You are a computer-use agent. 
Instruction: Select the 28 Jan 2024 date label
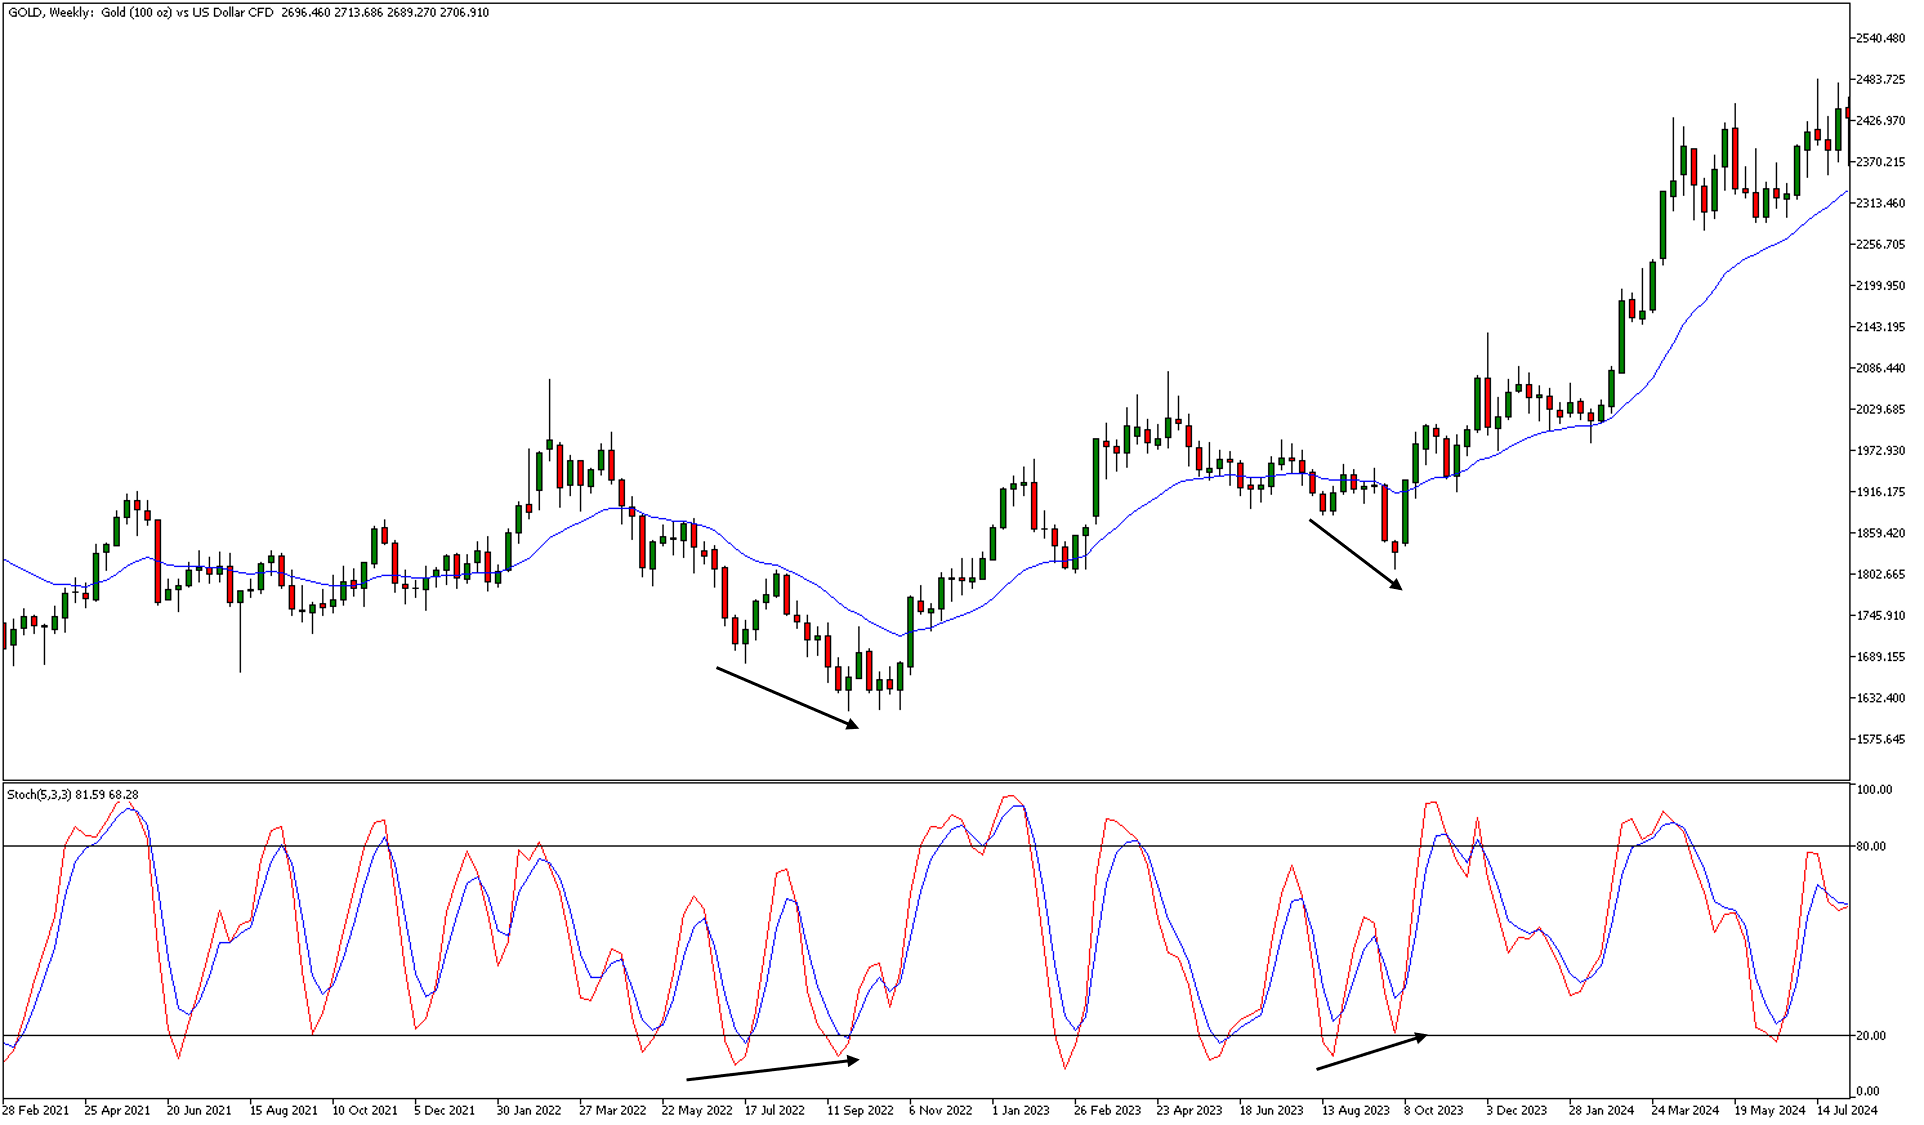click(1602, 1110)
